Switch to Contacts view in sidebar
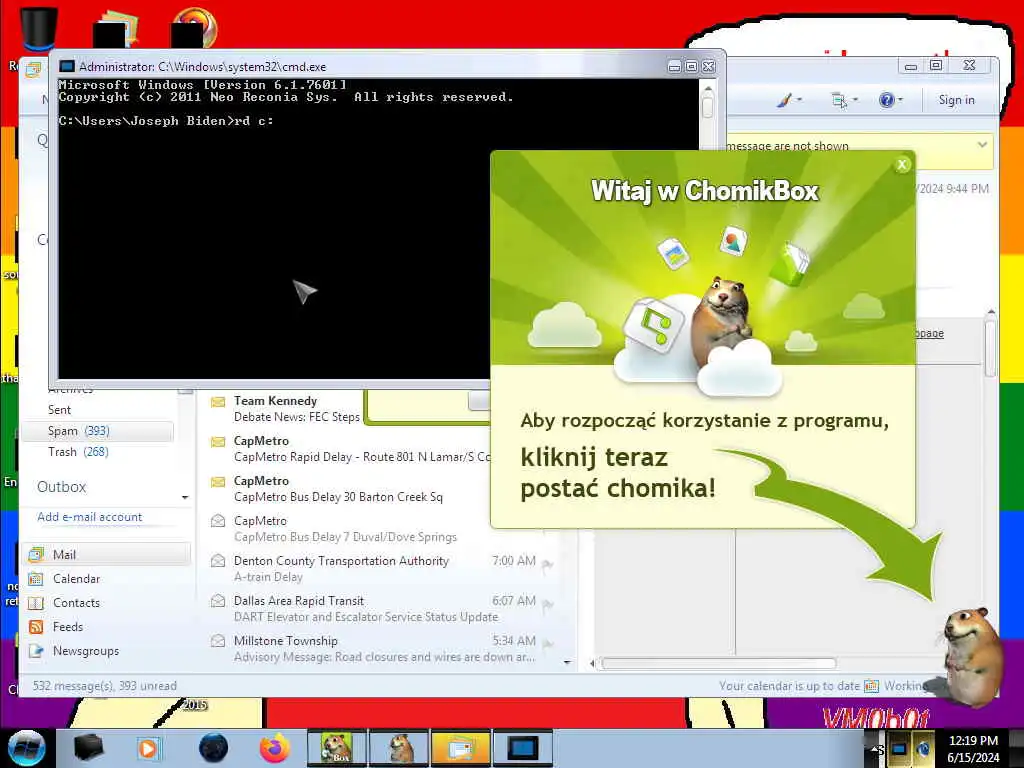This screenshot has height=768, width=1024. click(76, 603)
